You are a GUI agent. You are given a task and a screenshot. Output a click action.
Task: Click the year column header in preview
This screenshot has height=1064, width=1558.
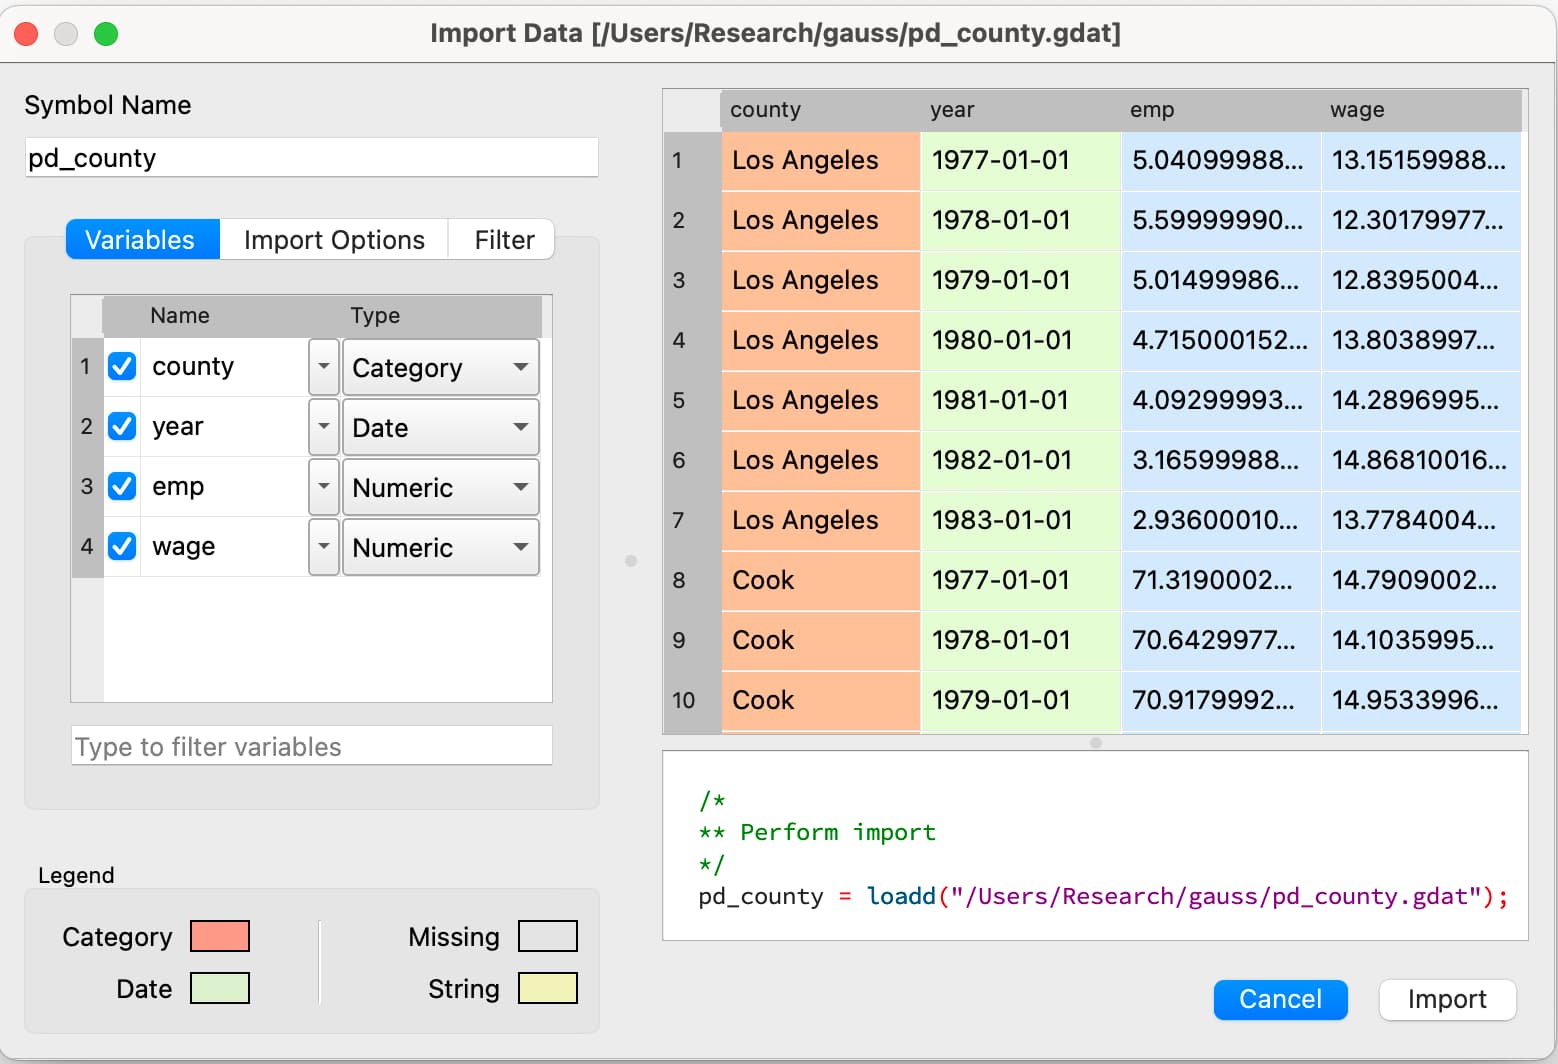coord(1020,110)
